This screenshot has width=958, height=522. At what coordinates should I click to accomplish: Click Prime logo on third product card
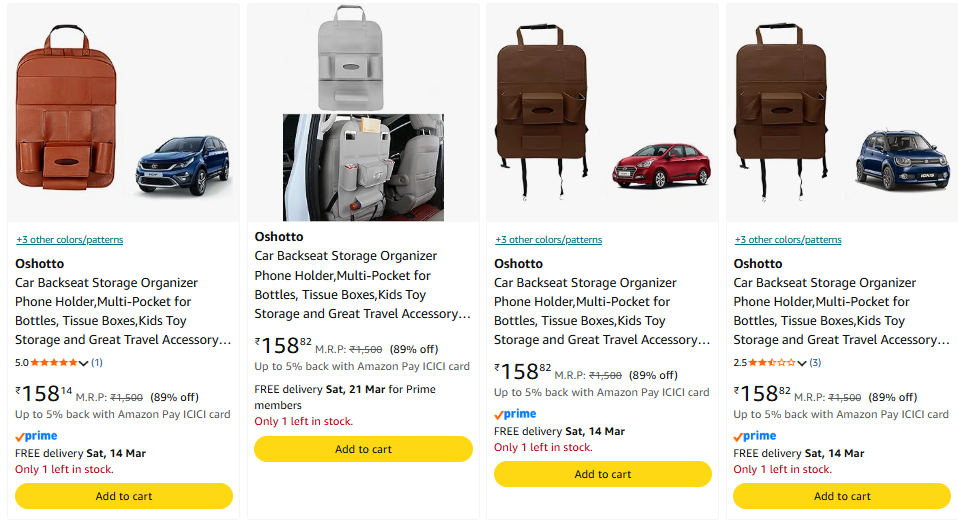(x=515, y=414)
